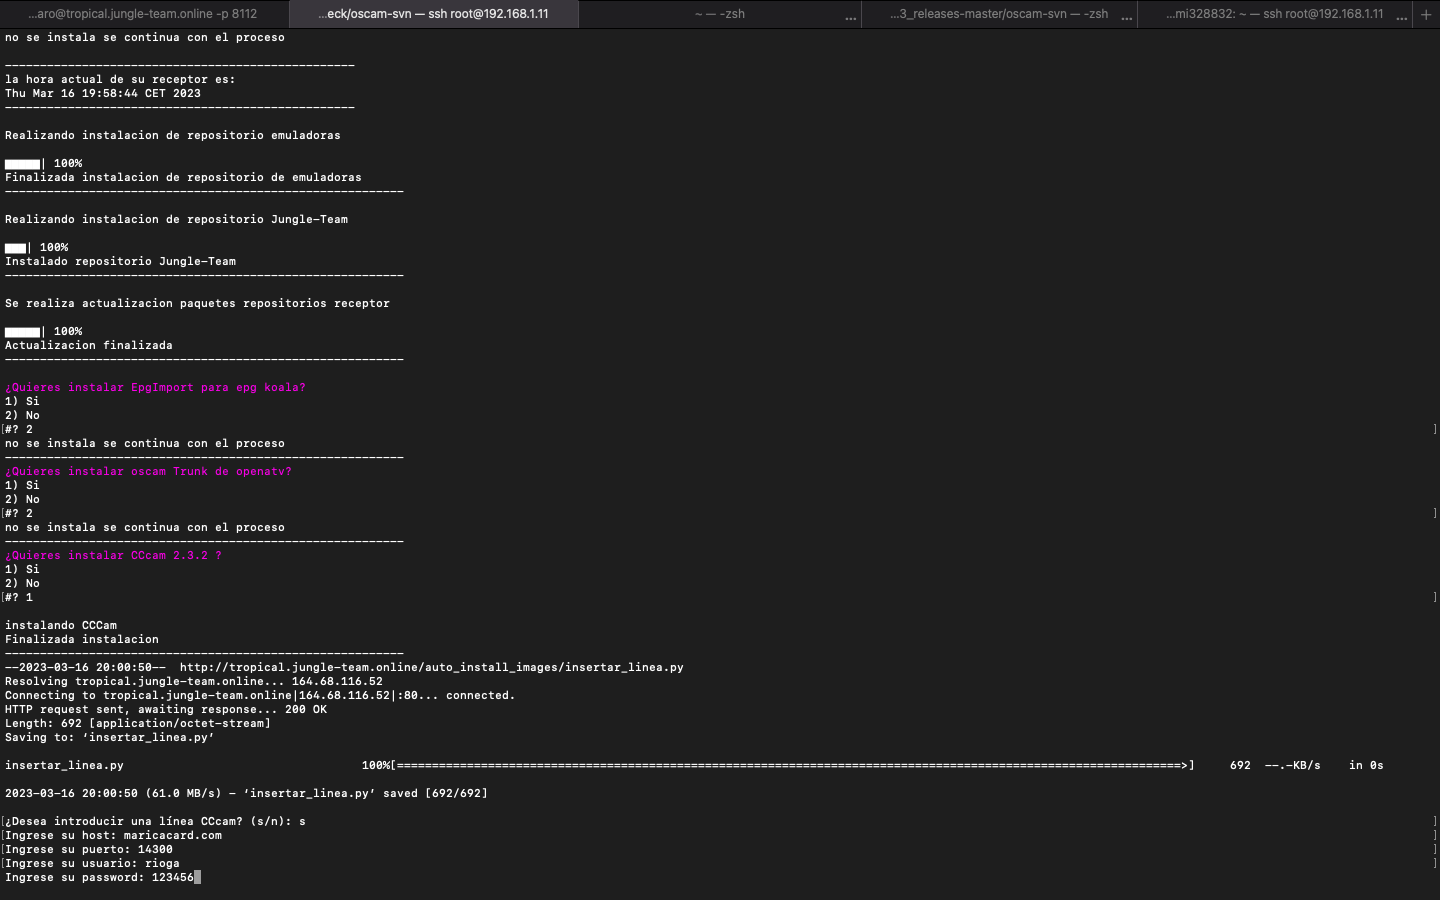Click the magenta EpgImport question line
This screenshot has height=900, width=1440.
pos(155,387)
